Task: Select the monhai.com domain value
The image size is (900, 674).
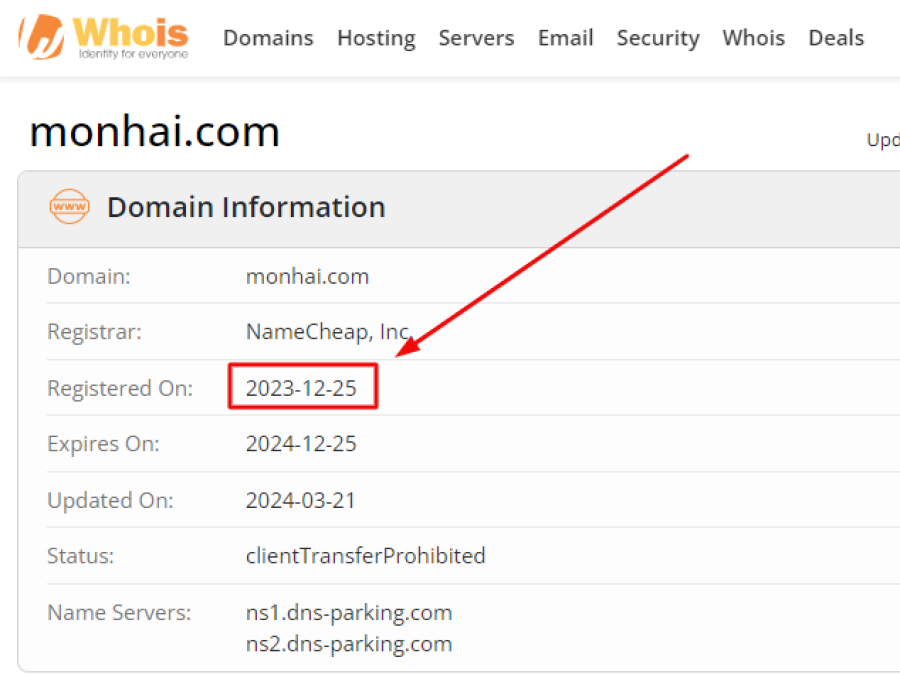Action: coord(307,277)
